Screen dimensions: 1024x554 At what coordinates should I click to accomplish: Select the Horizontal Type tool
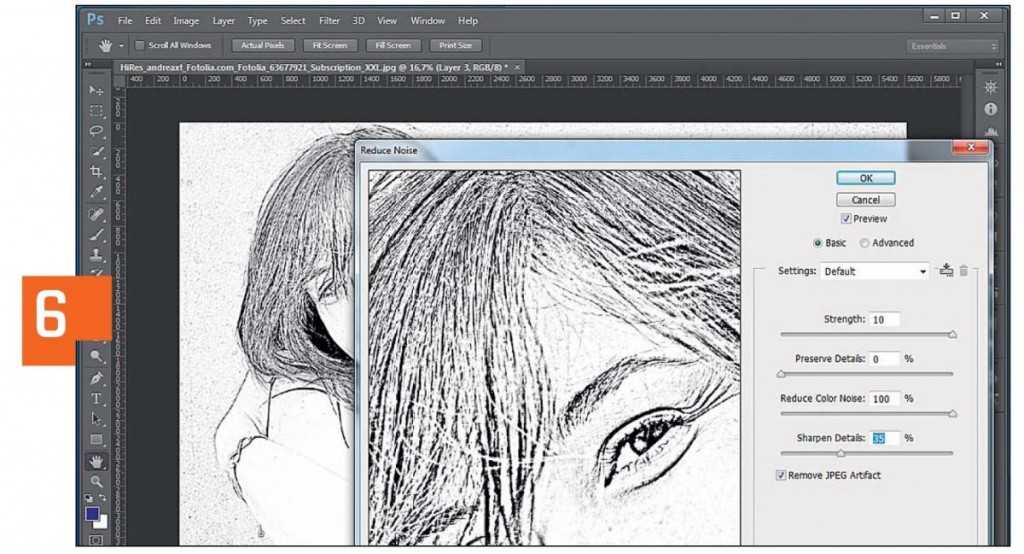(97, 399)
